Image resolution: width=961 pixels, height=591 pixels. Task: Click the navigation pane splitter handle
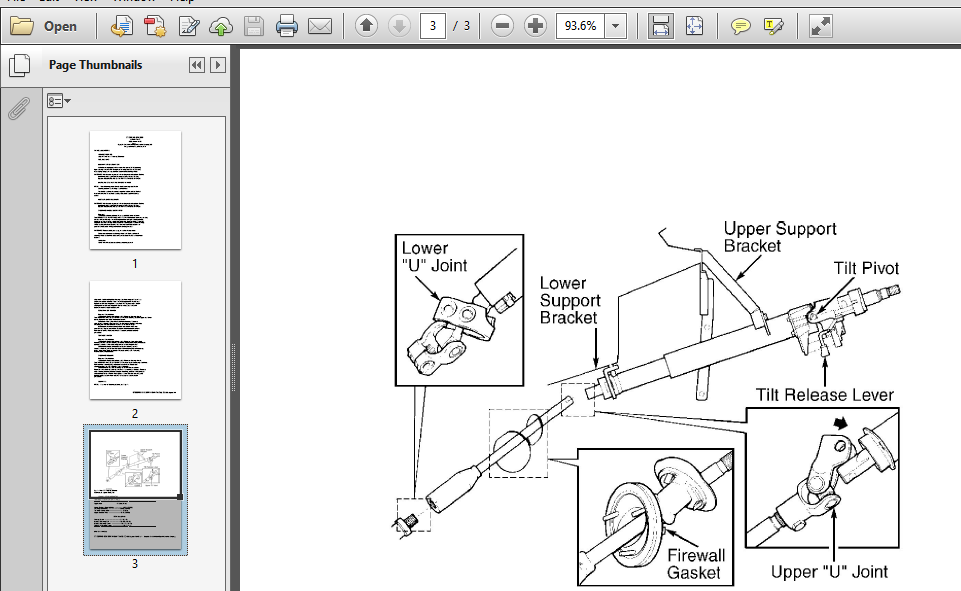pyautogui.click(x=234, y=368)
